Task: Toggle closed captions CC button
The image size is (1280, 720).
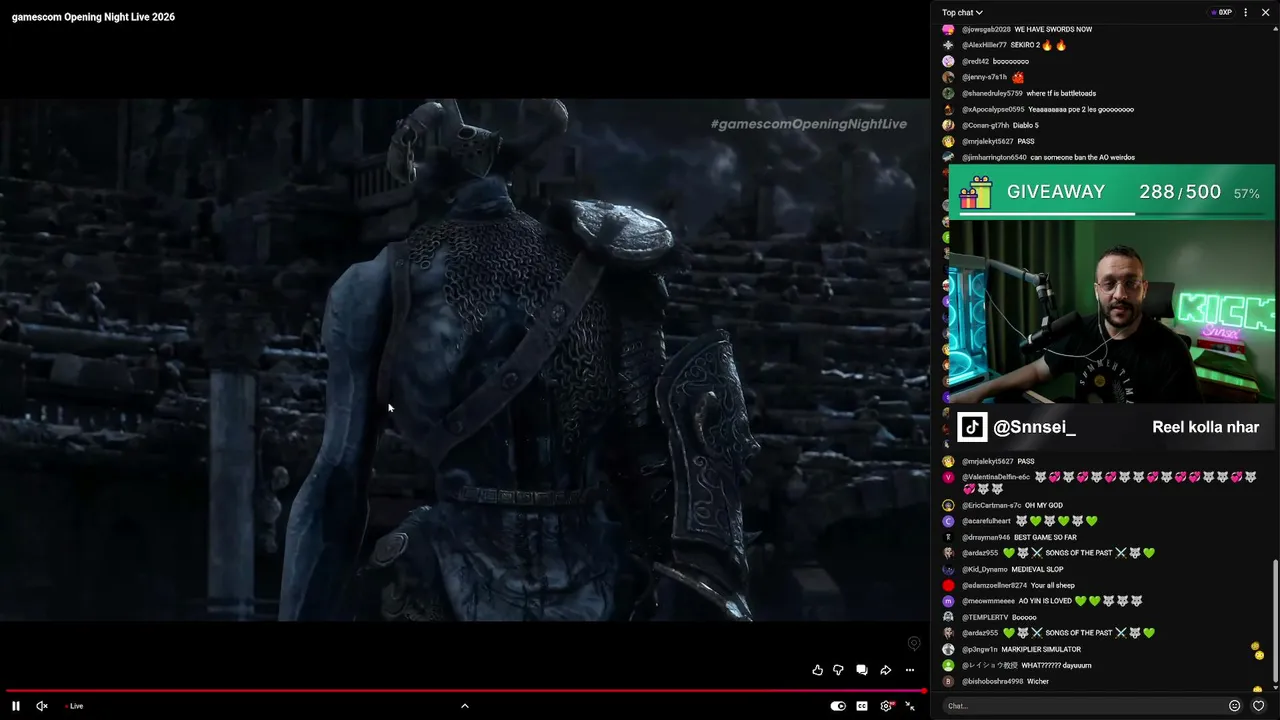Action: click(x=862, y=706)
